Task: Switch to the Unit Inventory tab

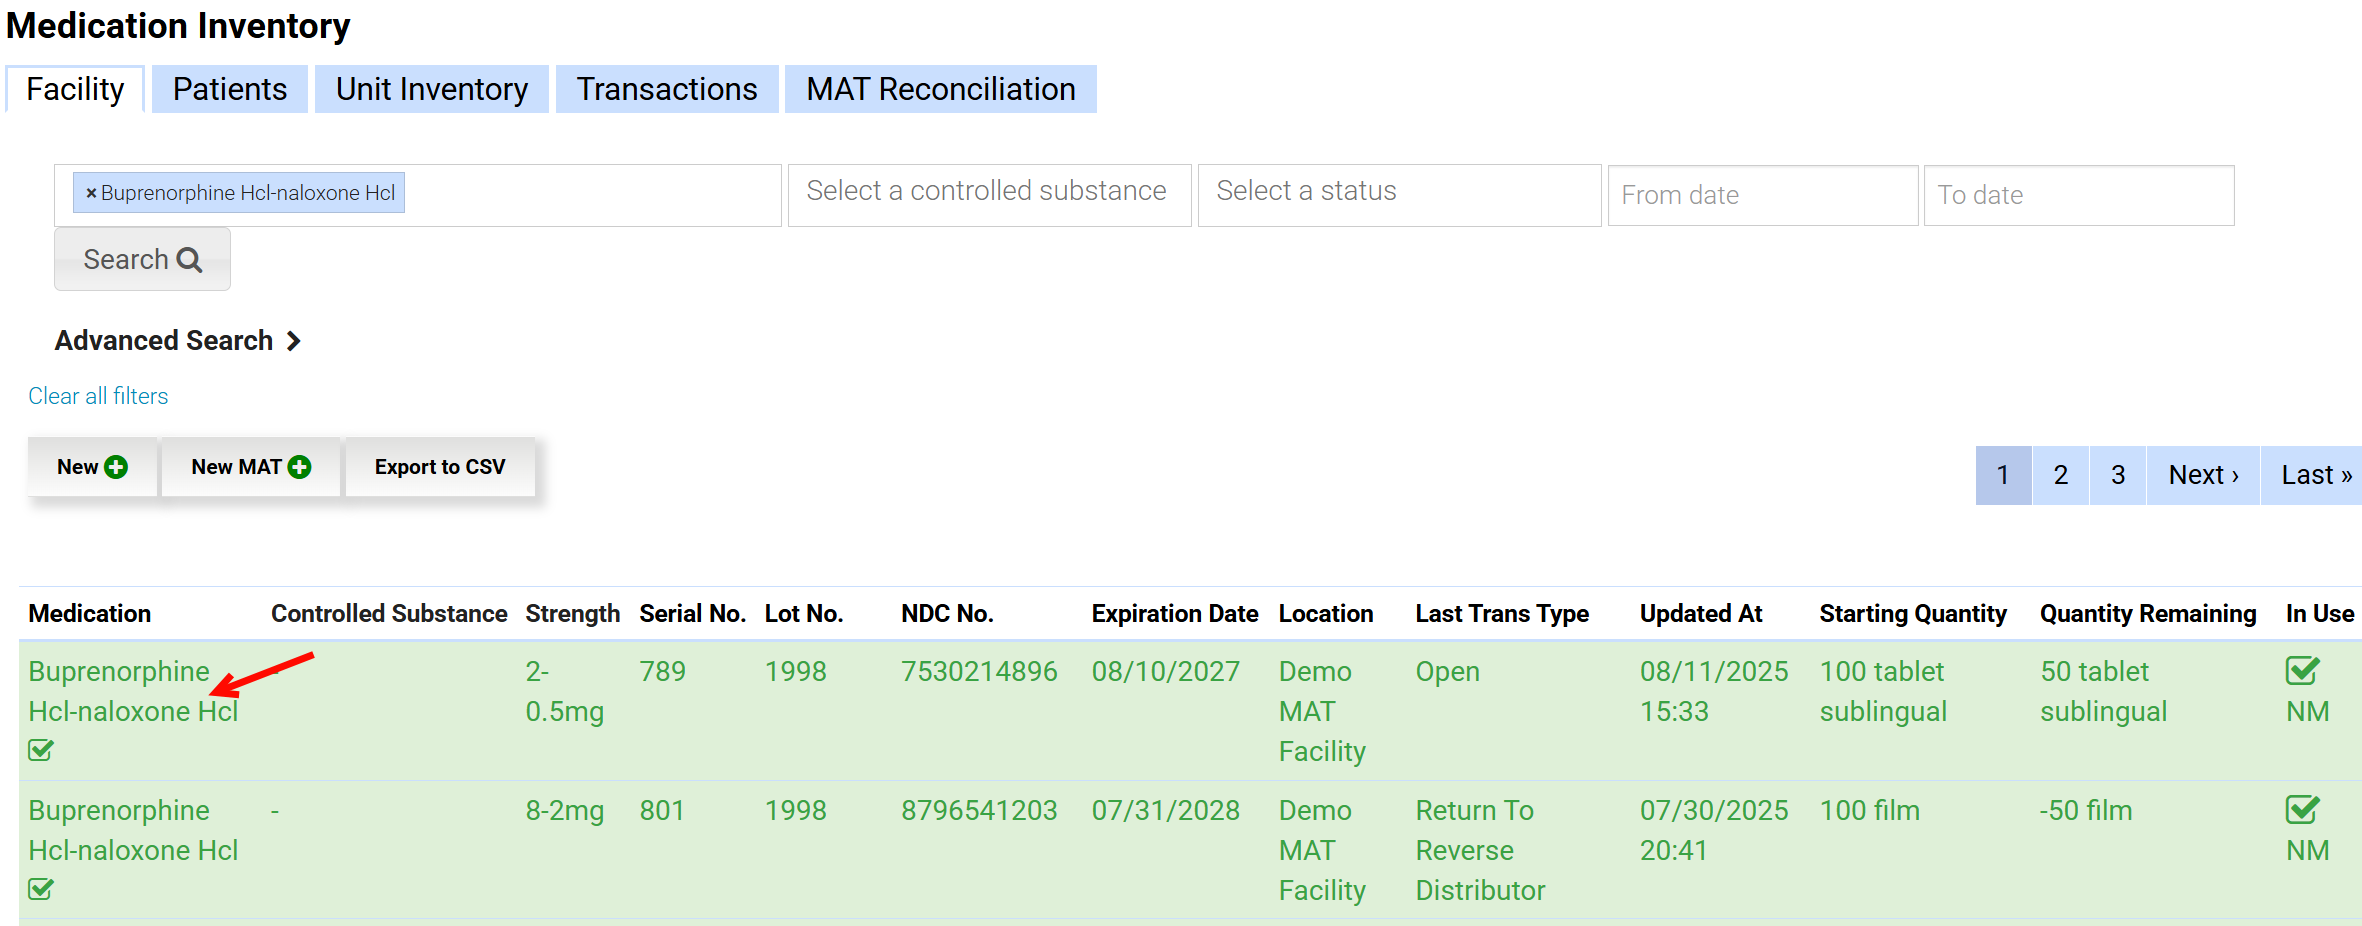Action: tap(431, 89)
